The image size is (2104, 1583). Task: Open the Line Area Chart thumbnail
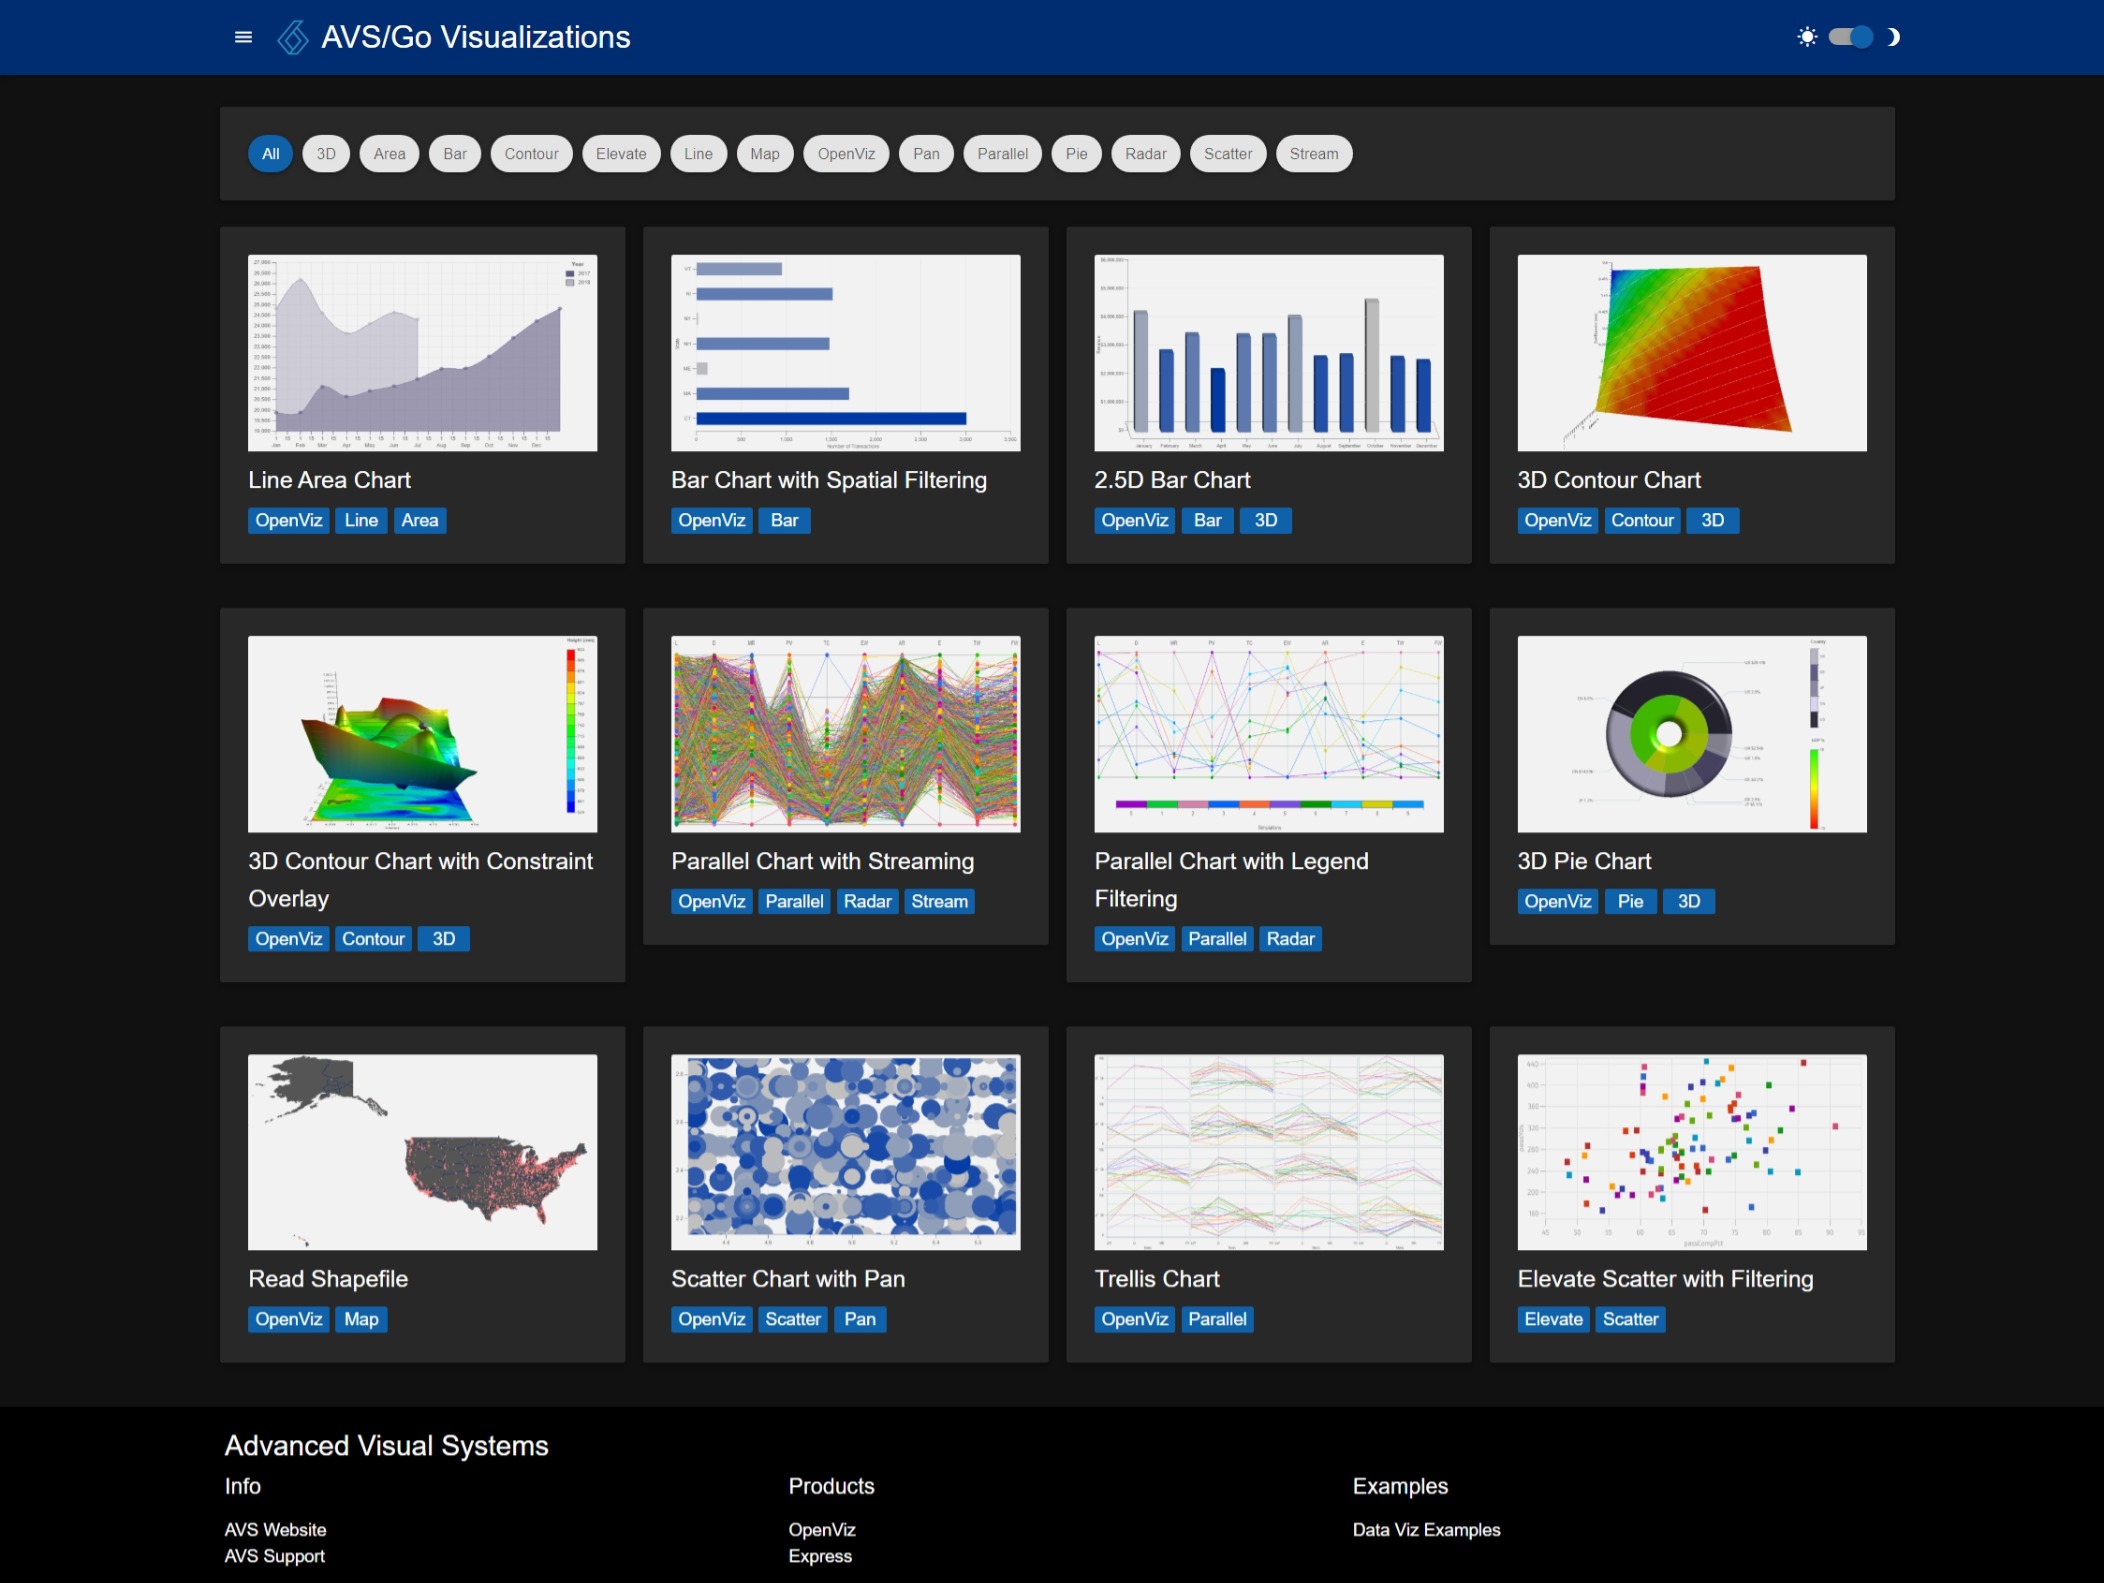[422, 353]
